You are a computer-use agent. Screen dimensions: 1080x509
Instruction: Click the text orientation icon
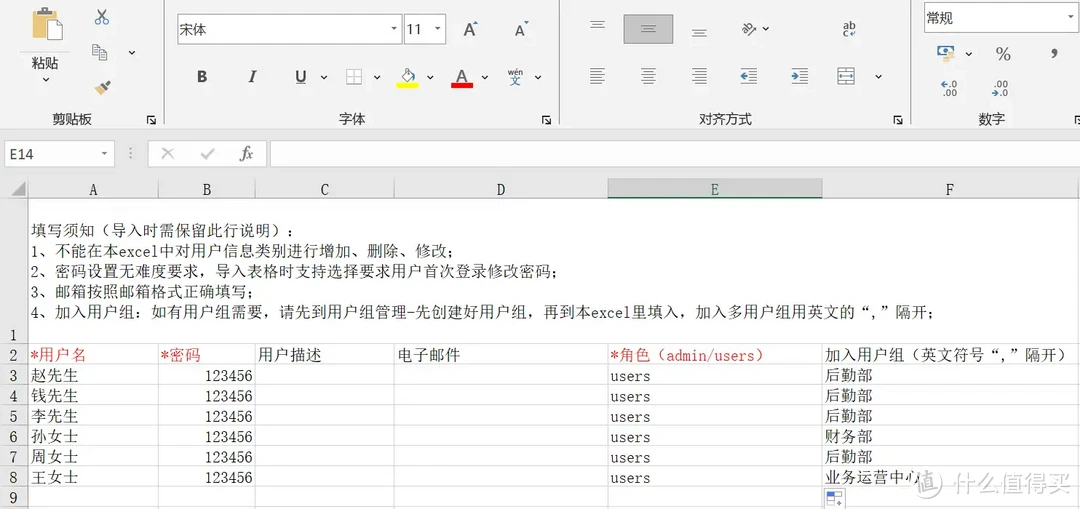(749, 29)
